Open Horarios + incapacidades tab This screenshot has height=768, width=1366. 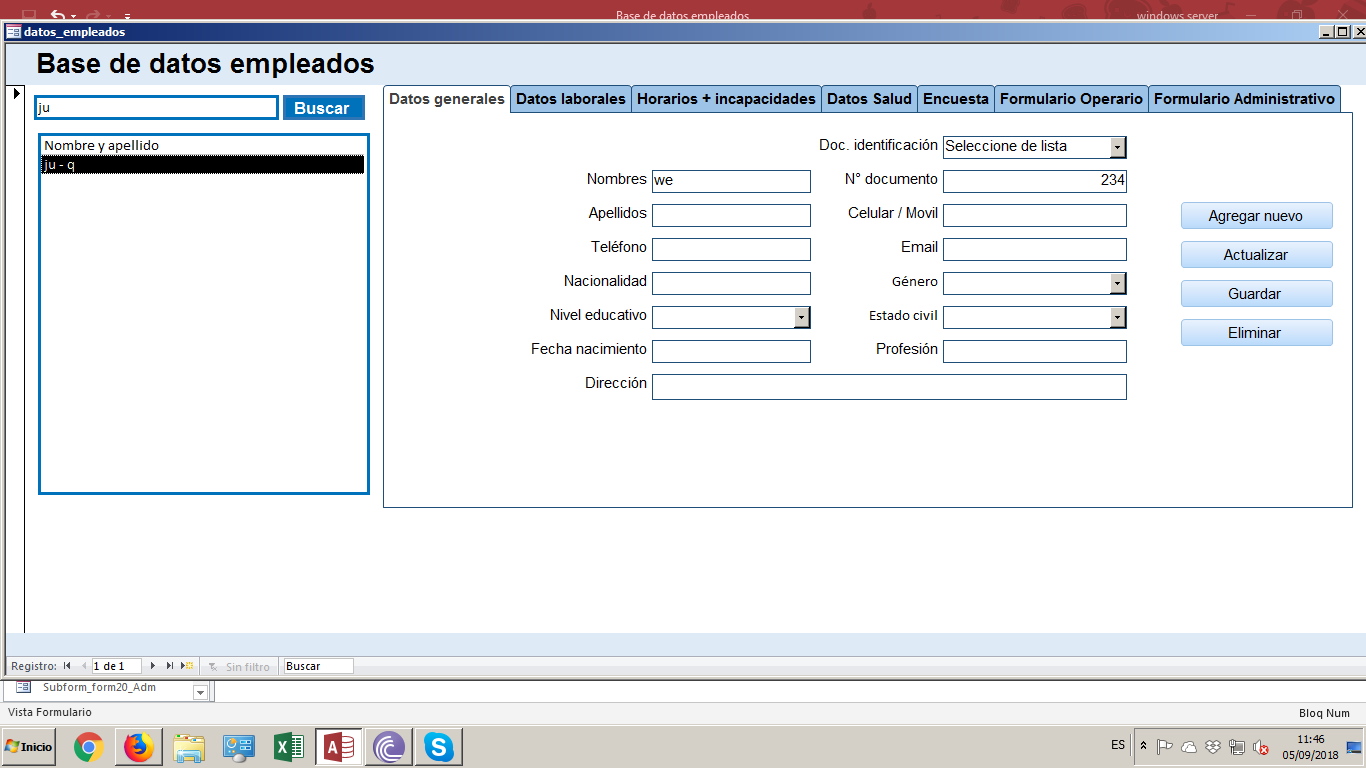click(x=726, y=99)
